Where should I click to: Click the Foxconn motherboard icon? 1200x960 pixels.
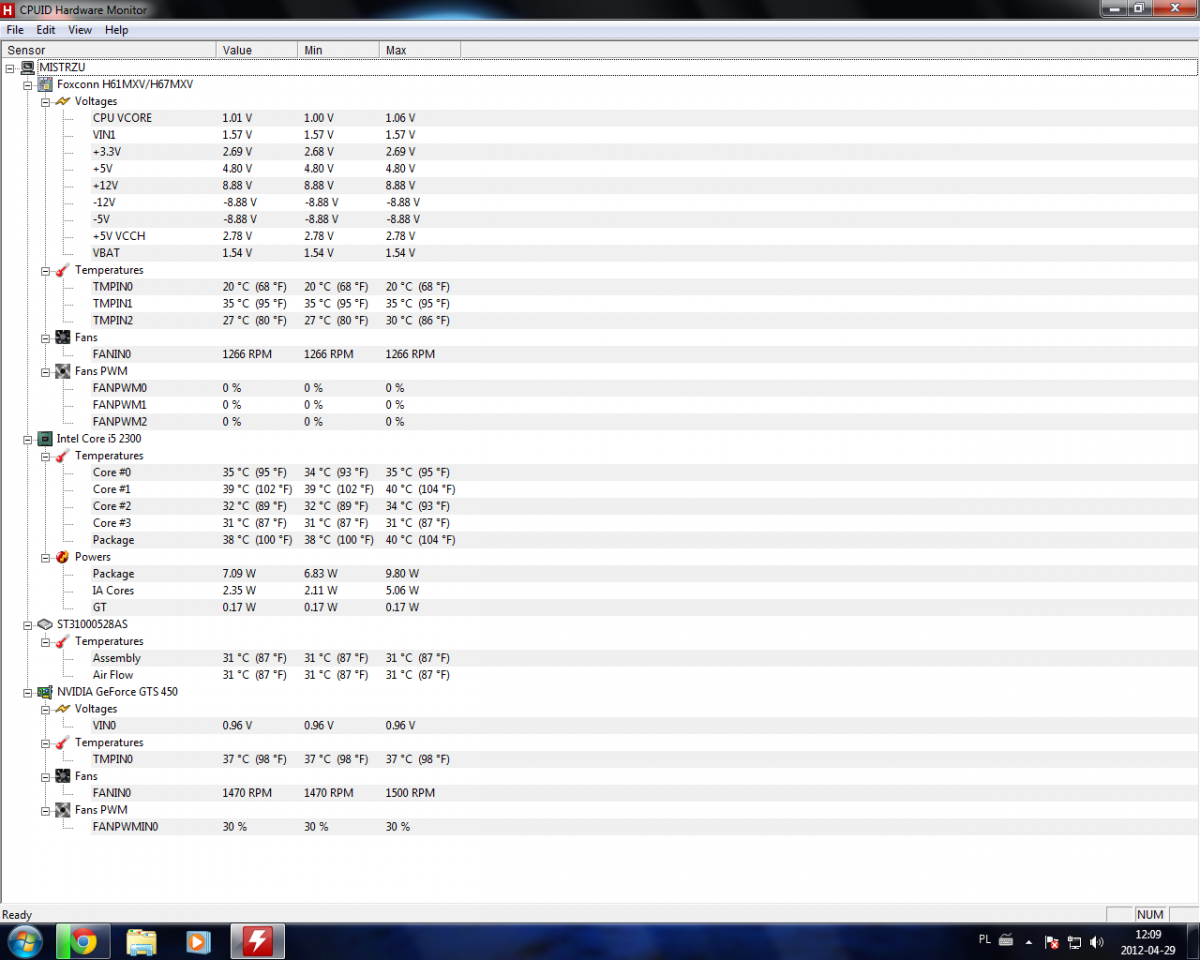click(x=45, y=84)
